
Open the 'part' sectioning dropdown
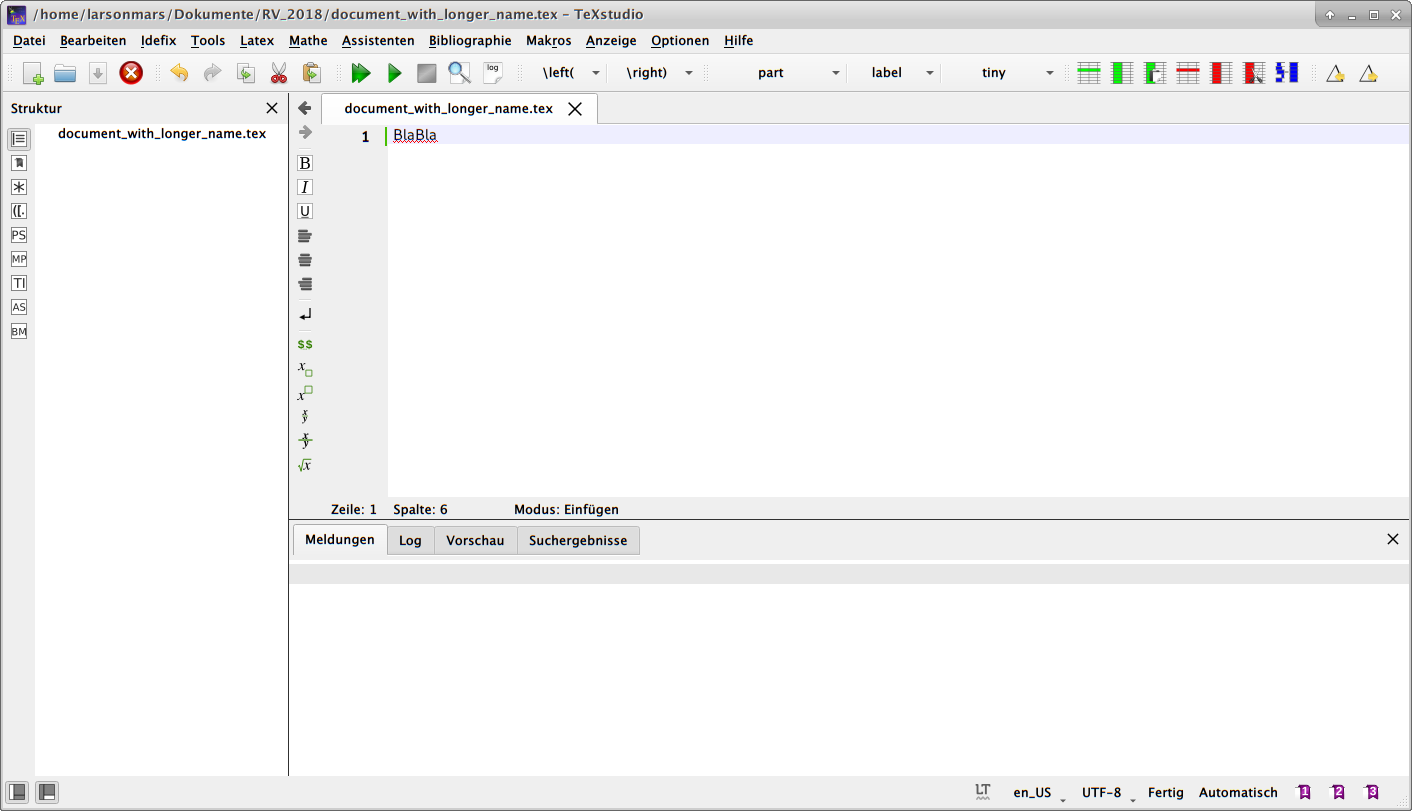pyautogui.click(x=800, y=72)
